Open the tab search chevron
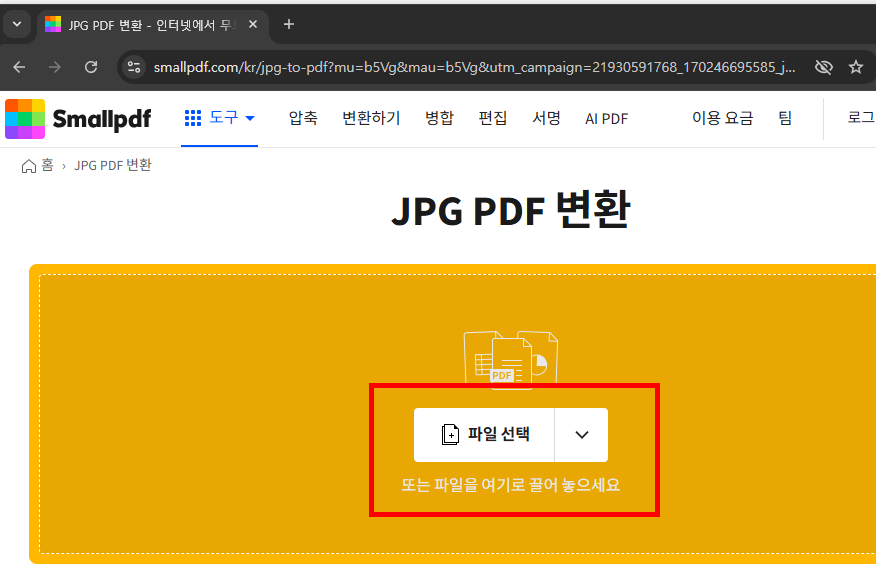The width and height of the screenshot is (876, 570). coord(17,24)
